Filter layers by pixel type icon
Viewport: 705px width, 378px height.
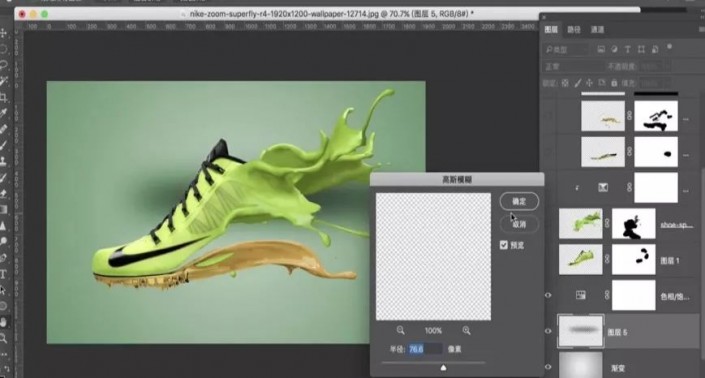(x=601, y=49)
